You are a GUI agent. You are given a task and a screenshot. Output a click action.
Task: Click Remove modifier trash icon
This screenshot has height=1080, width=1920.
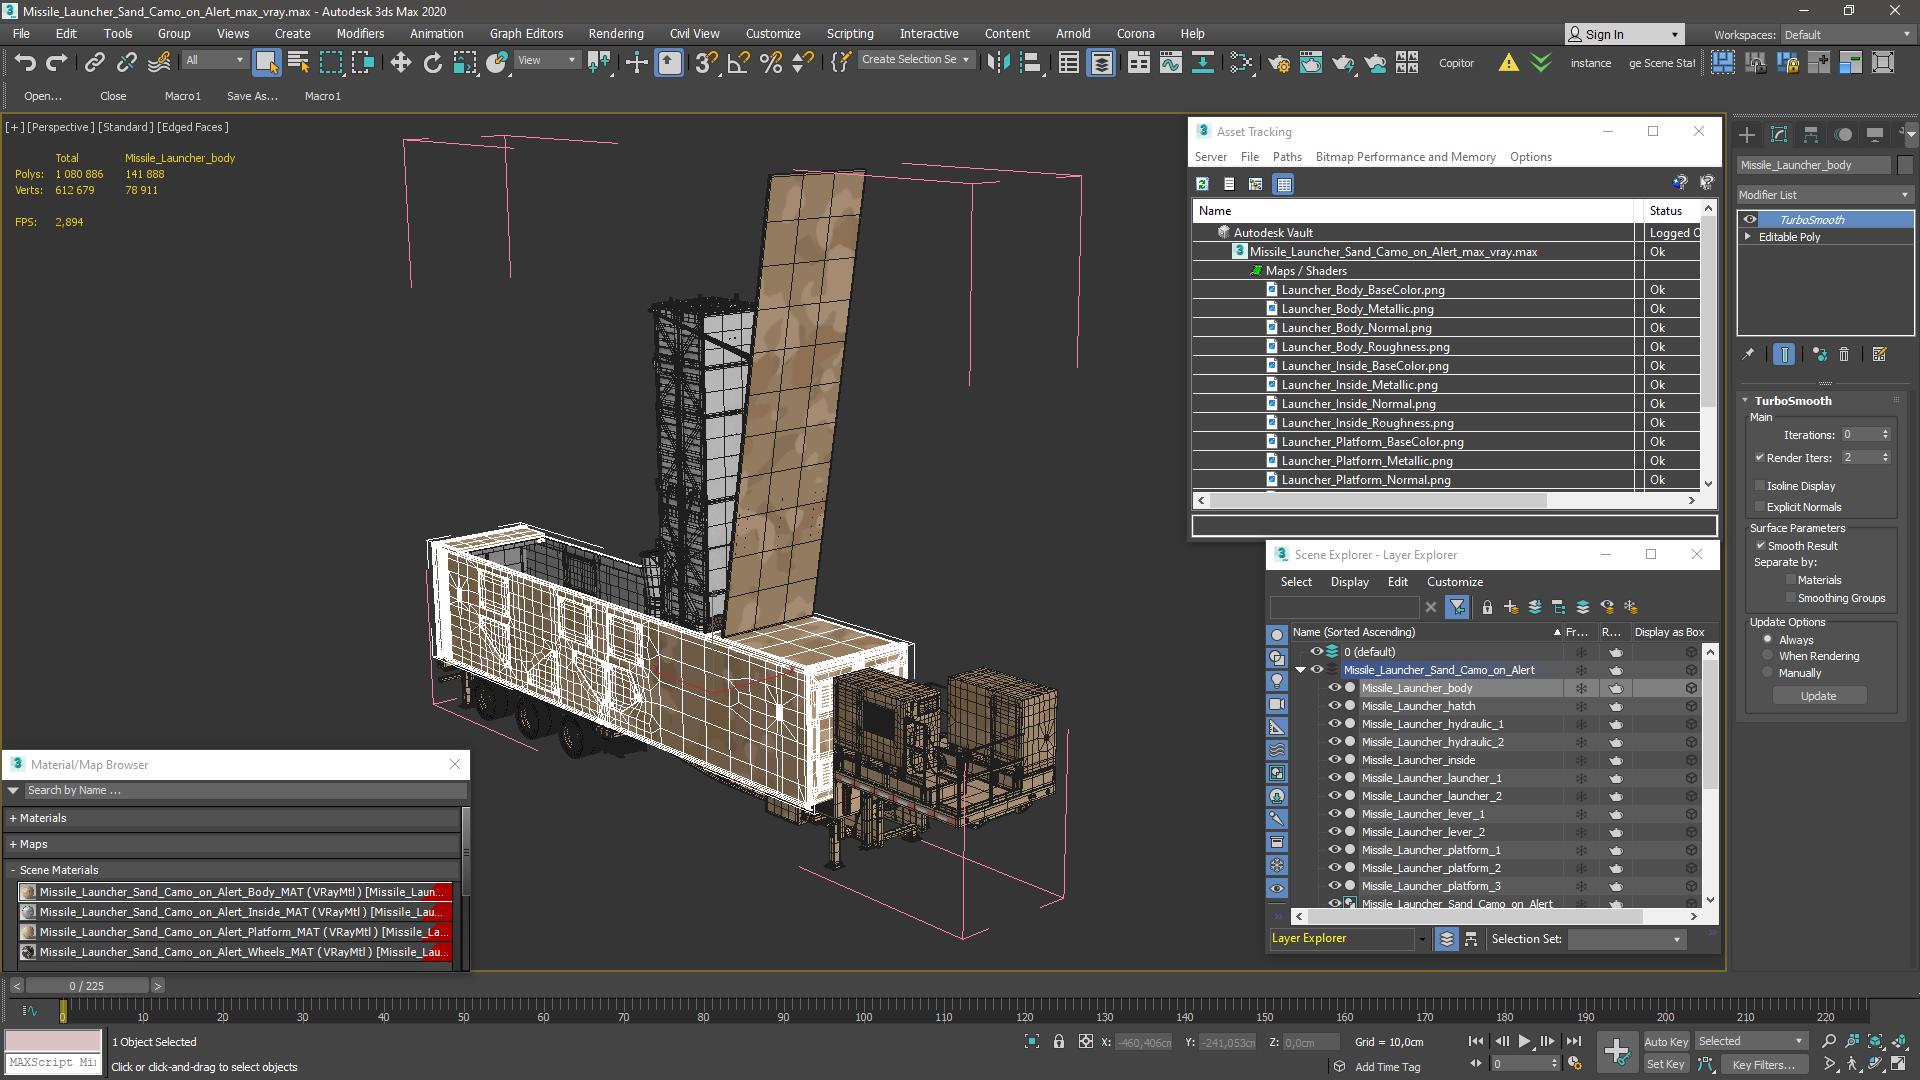tap(1844, 354)
